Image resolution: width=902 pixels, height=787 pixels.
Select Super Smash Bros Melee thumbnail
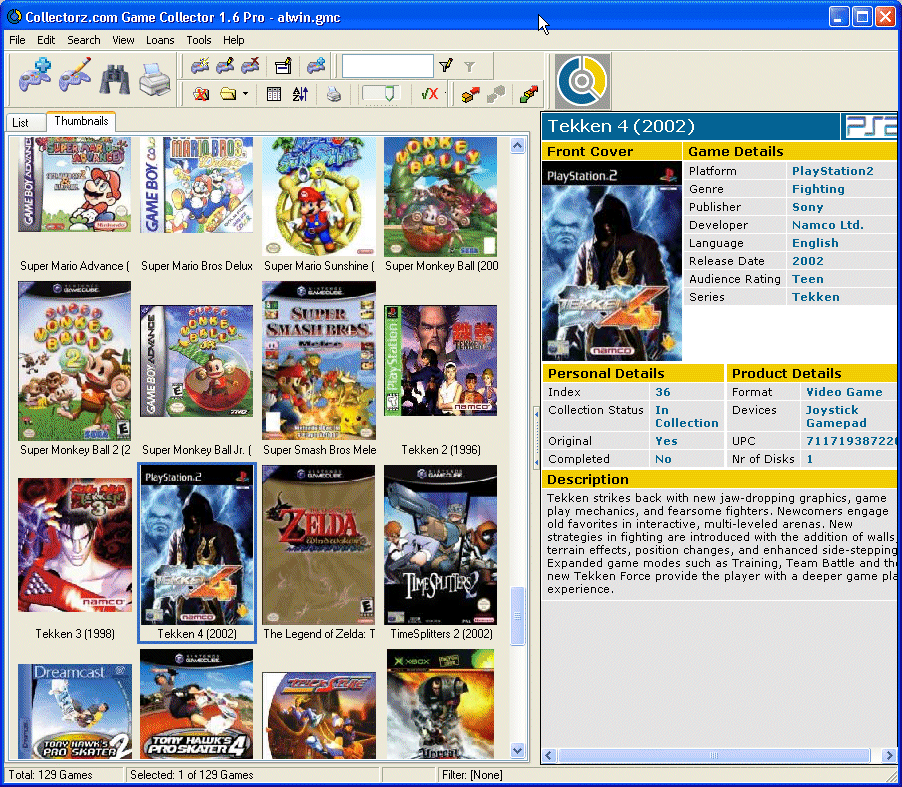click(x=319, y=361)
